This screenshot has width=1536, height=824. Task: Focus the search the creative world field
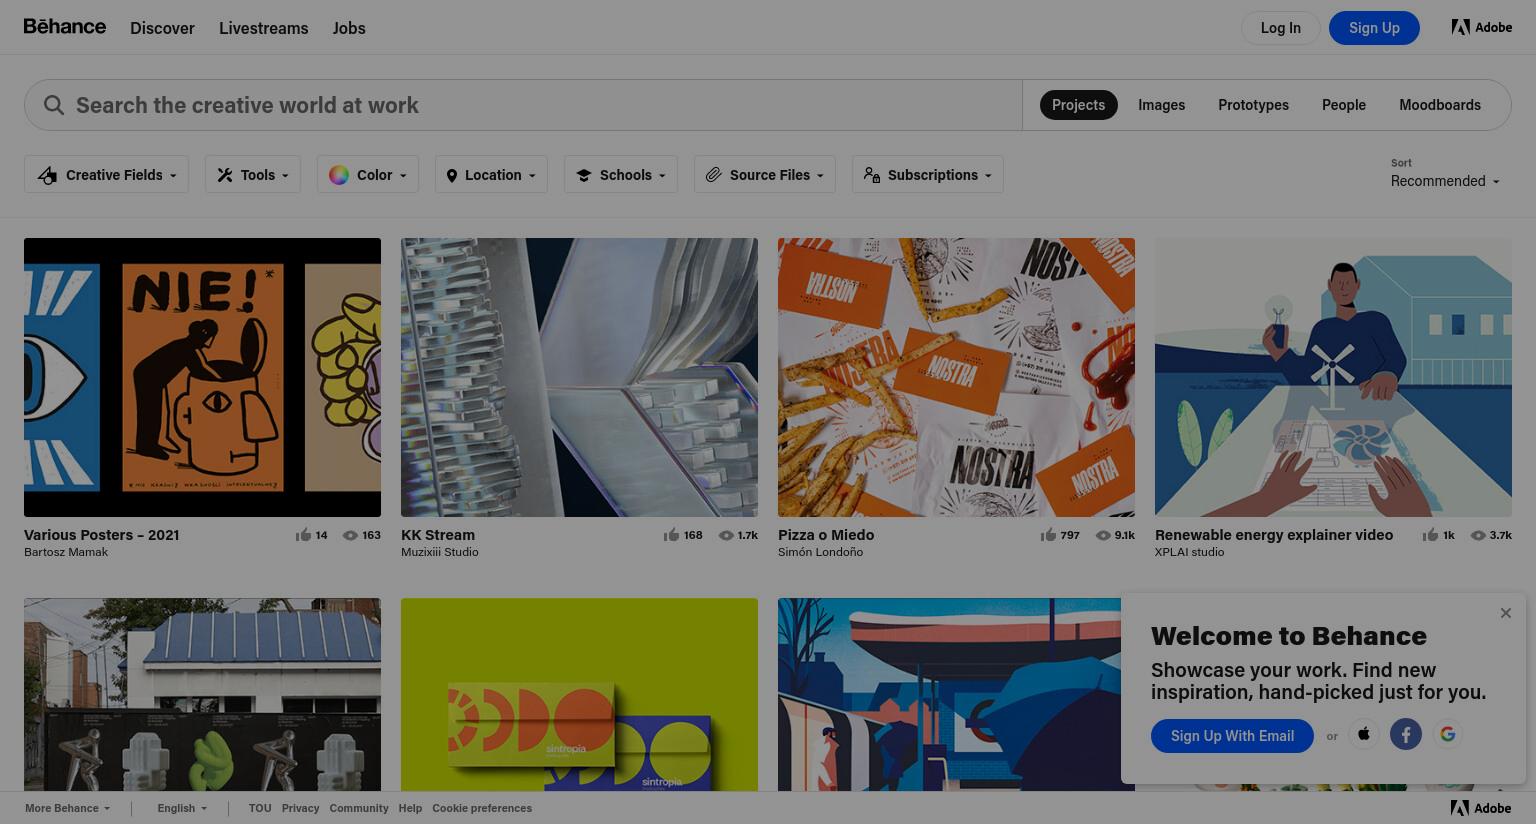click(x=523, y=105)
